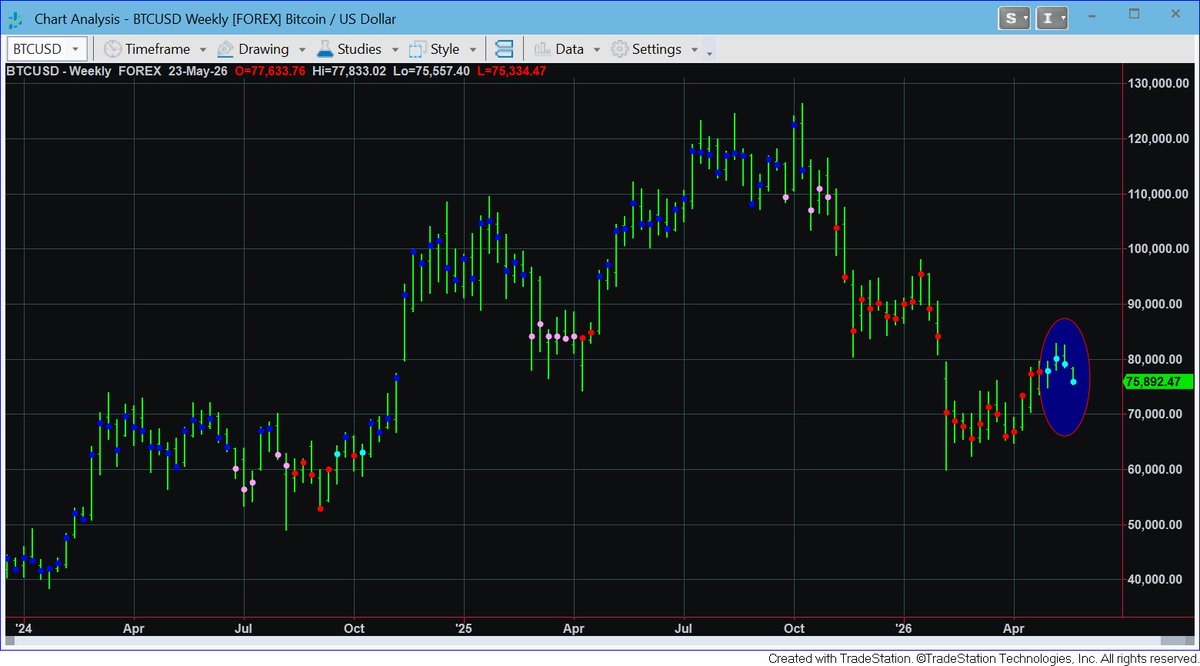Viewport: 1200px width, 666px height.
Task: Click the 130,000.00 price axis label
Action: coord(1159,84)
